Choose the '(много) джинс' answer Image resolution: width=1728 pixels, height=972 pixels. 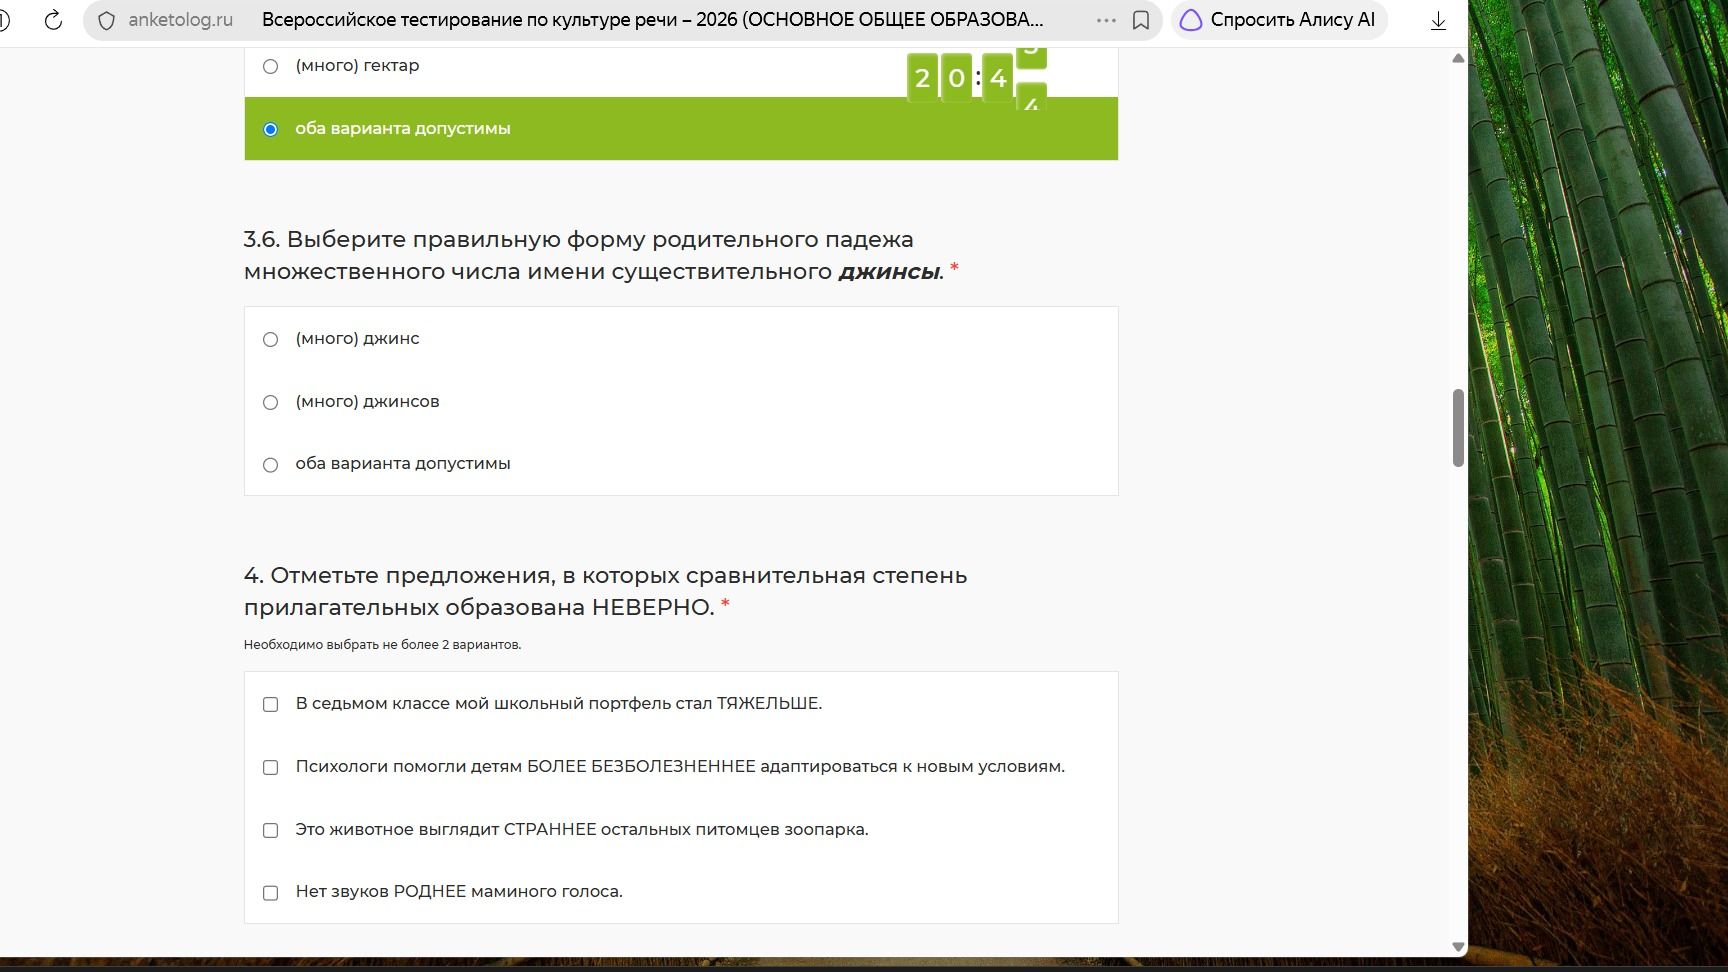270,340
